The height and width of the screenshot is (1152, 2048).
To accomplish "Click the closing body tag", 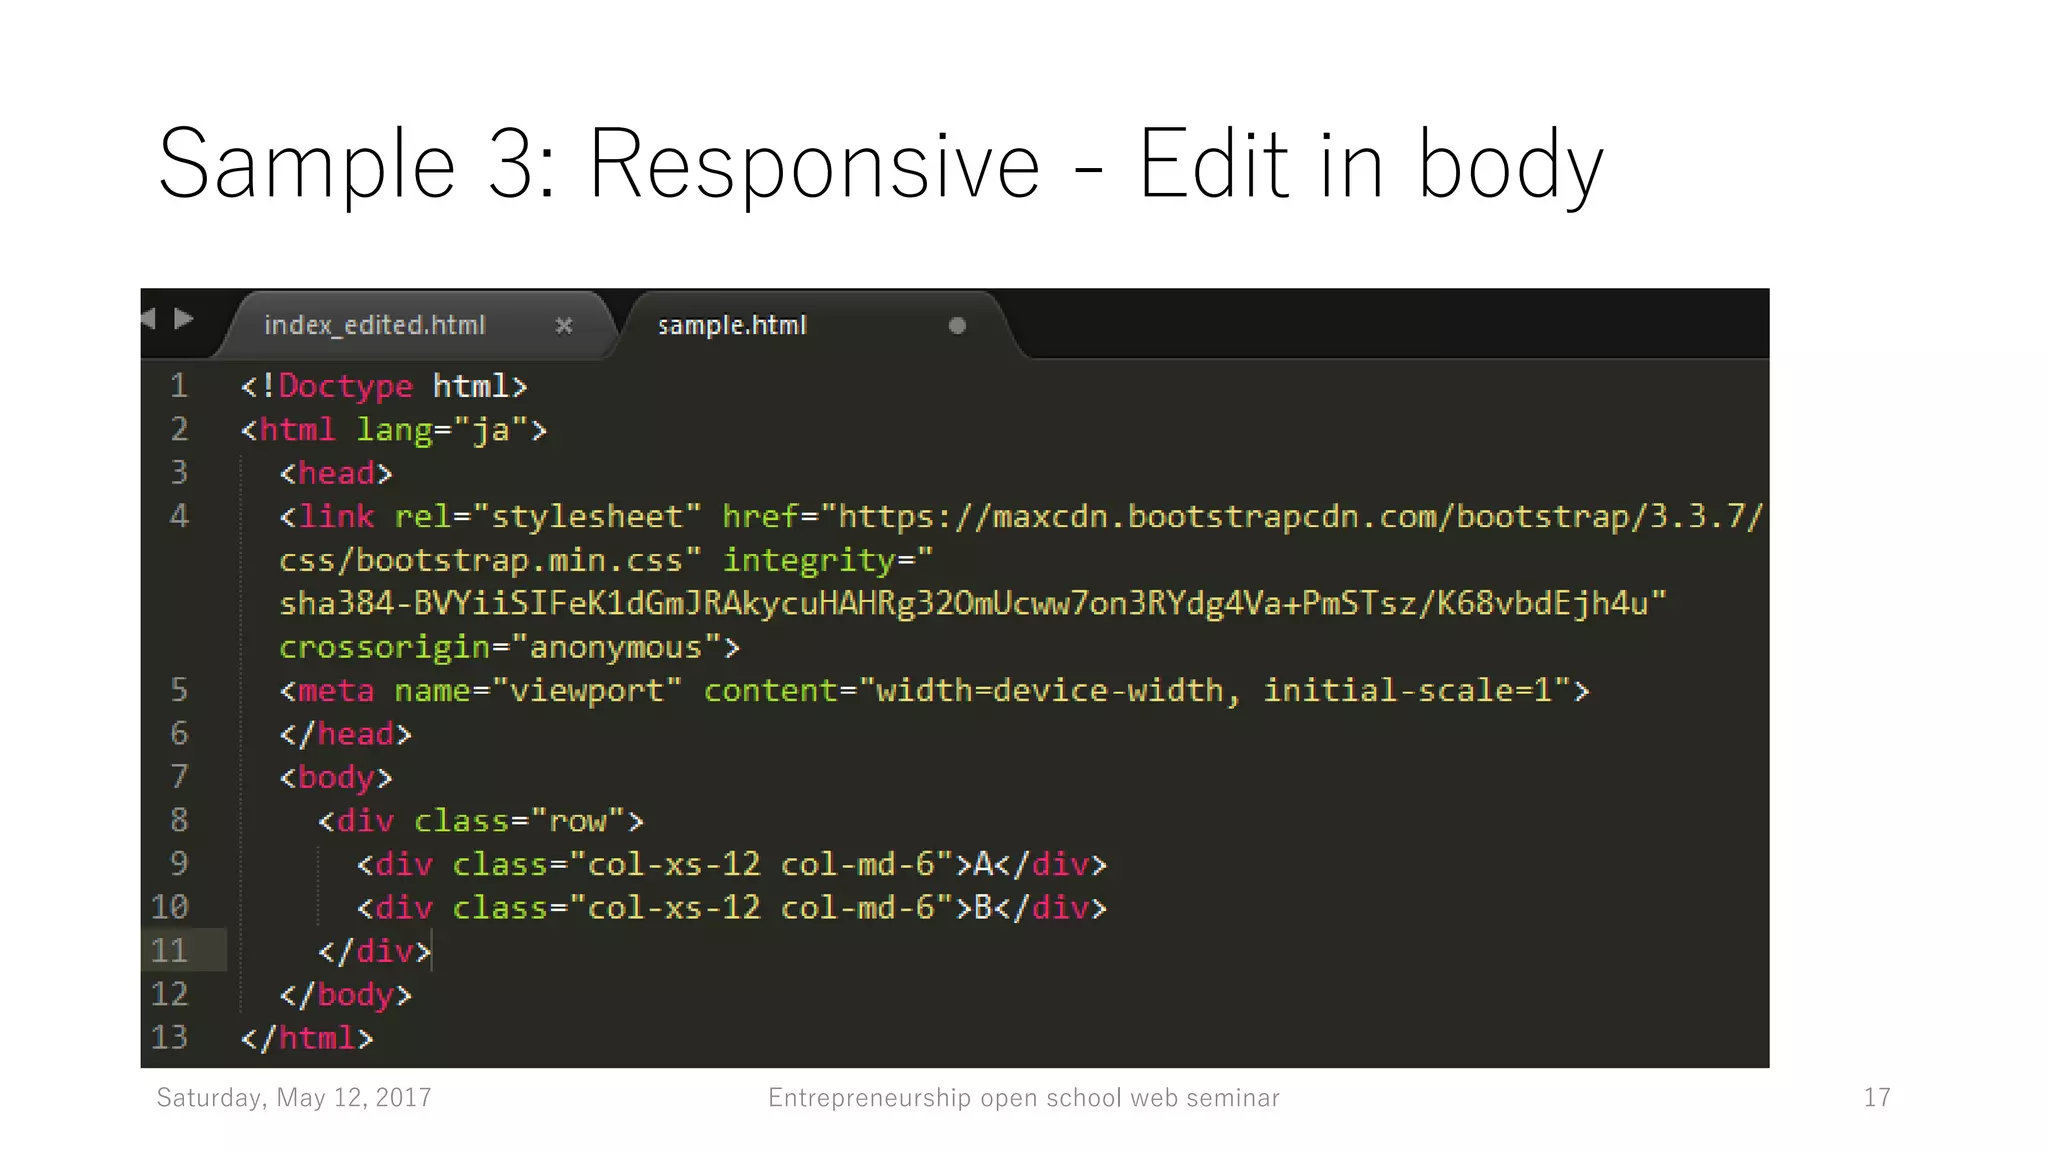I will tap(345, 994).
